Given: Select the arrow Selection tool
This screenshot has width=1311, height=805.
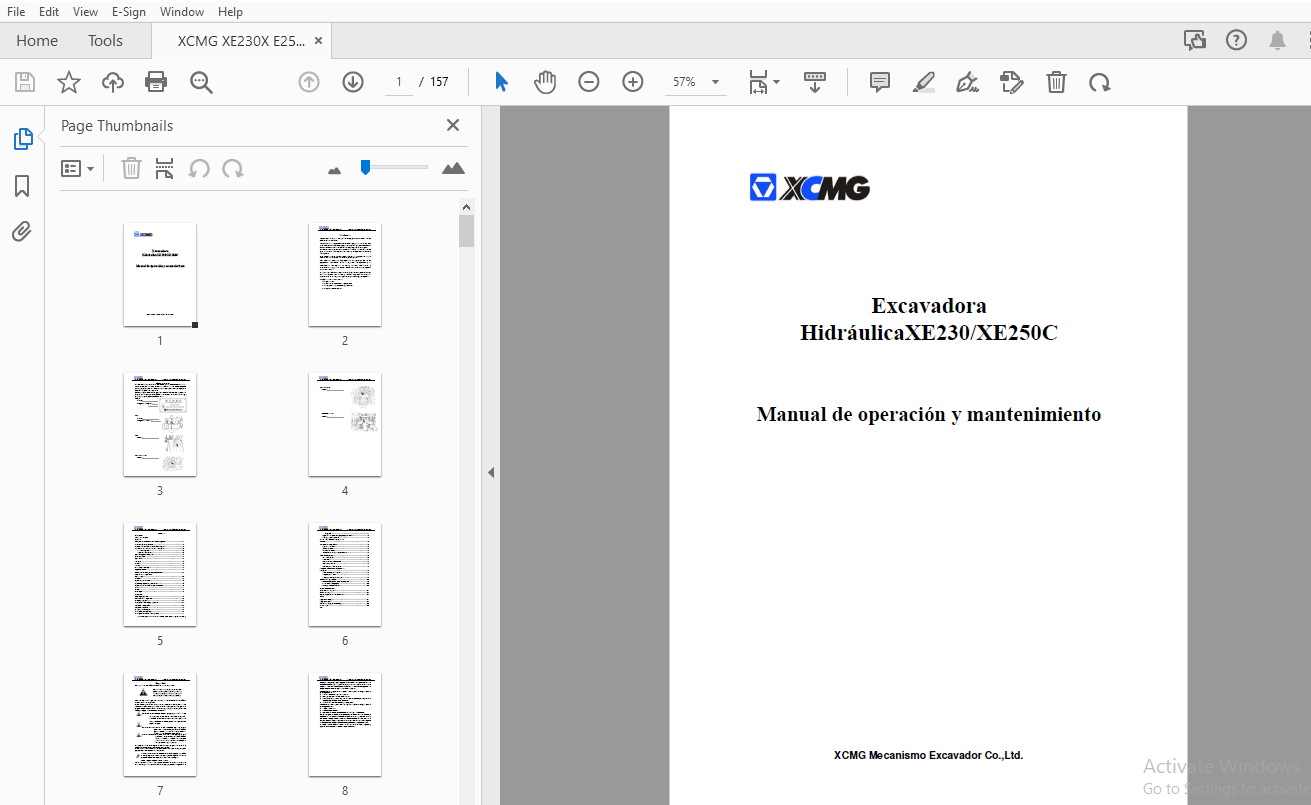Looking at the screenshot, I should click(501, 82).
